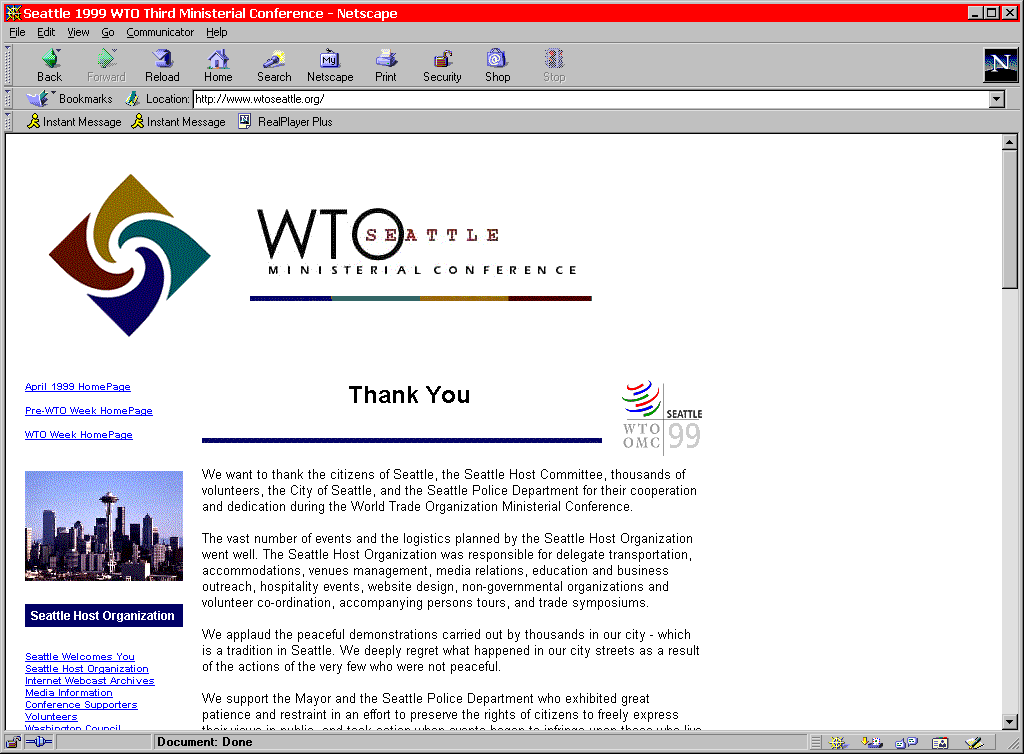Viewport: 1024px width, 754px height.
Task: Click the Netscape N logo
Action: [1000, 65]
